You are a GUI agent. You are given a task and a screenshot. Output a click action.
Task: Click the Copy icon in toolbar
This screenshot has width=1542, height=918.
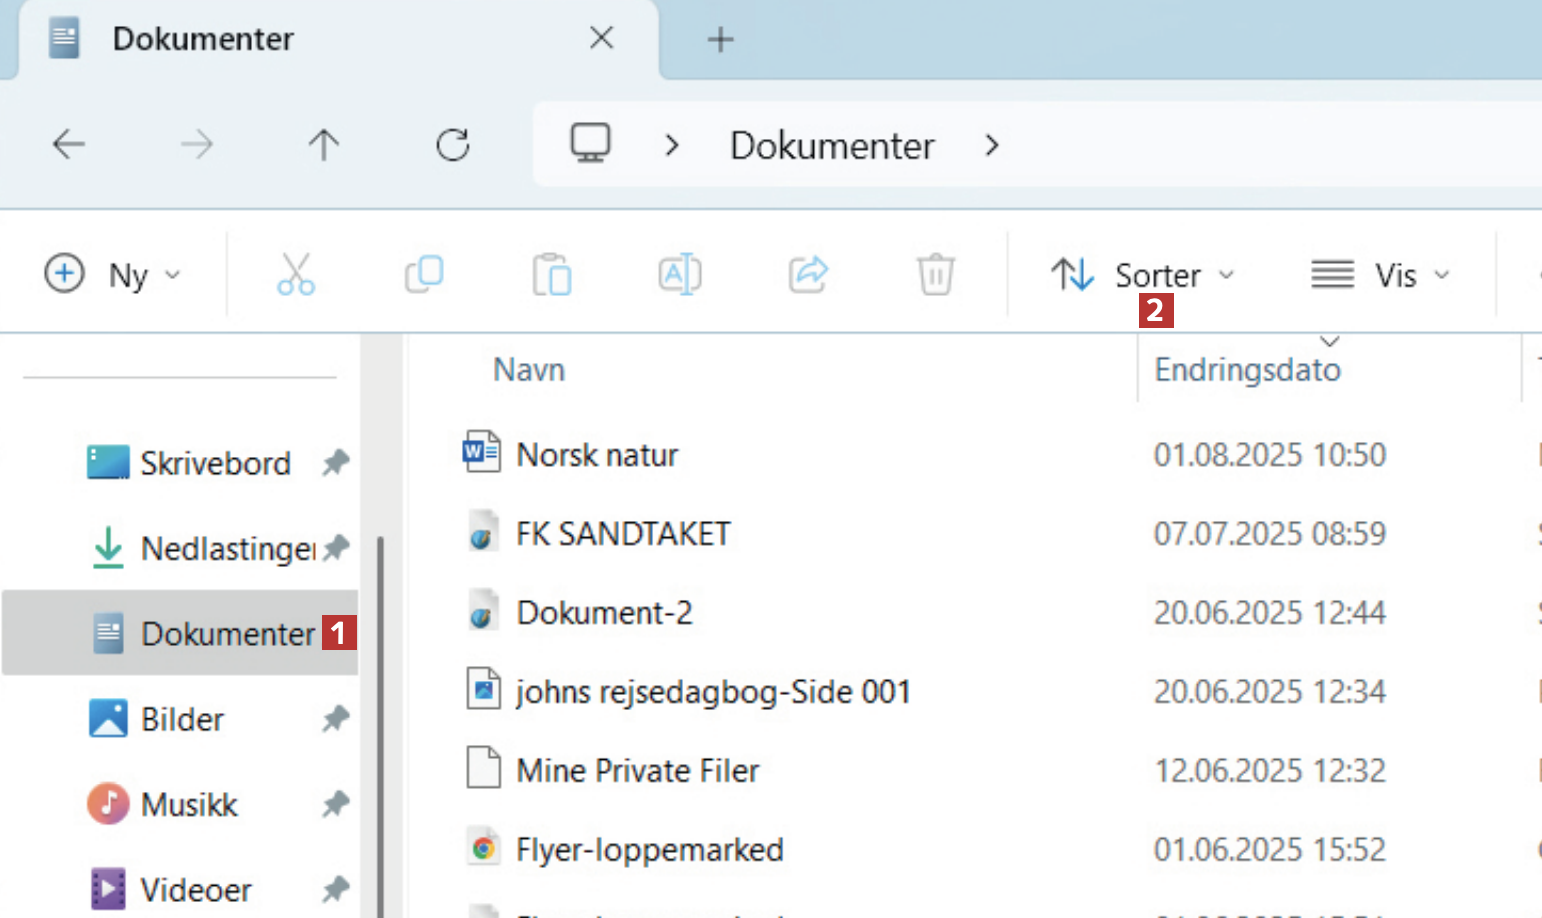tap(424, 274)
